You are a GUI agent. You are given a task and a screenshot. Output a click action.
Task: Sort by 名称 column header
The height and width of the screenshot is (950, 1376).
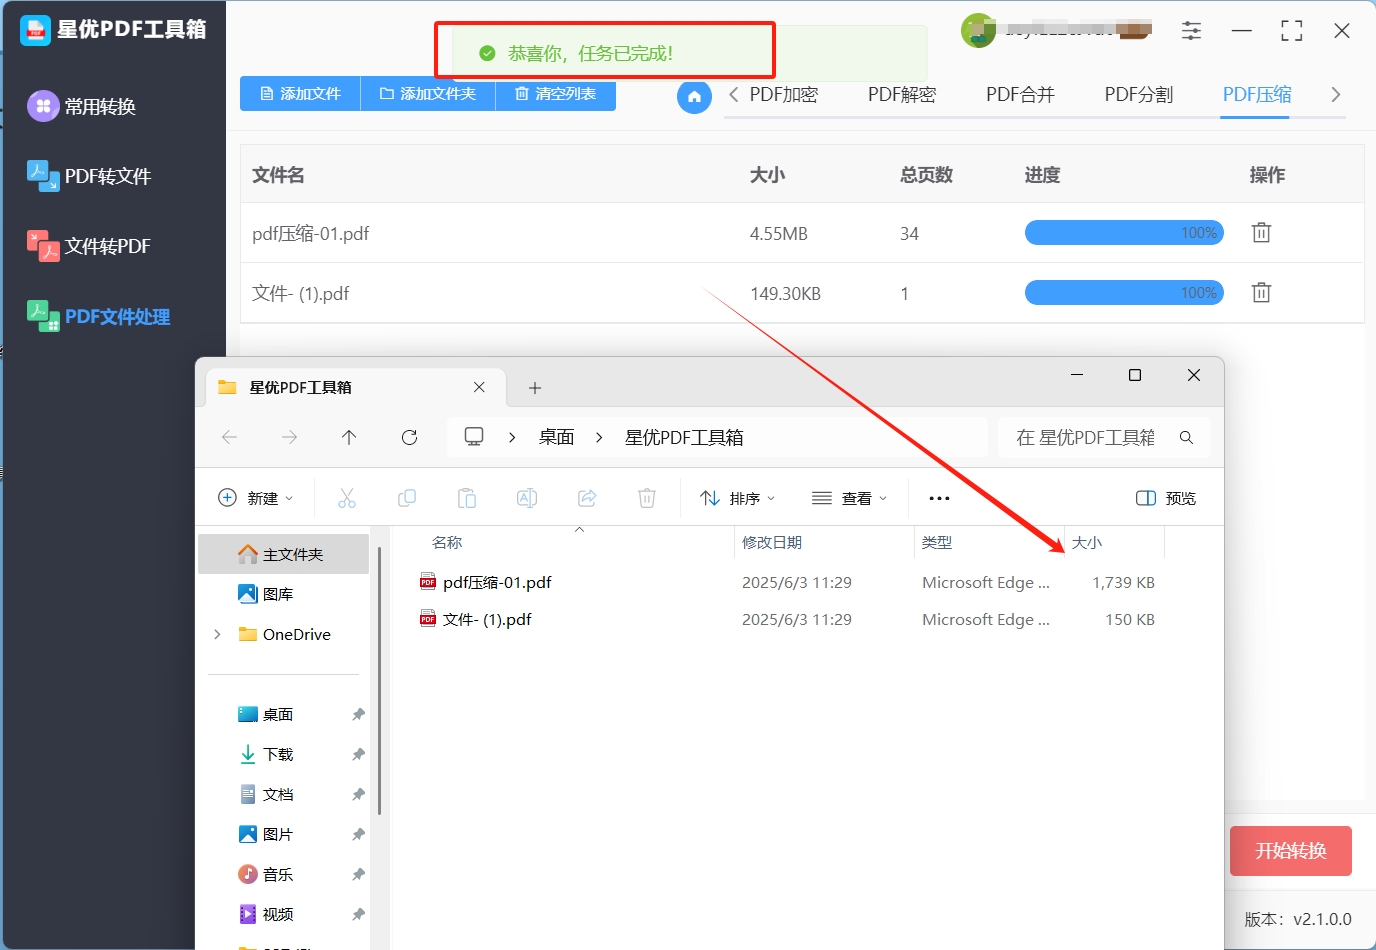[447, 542]
